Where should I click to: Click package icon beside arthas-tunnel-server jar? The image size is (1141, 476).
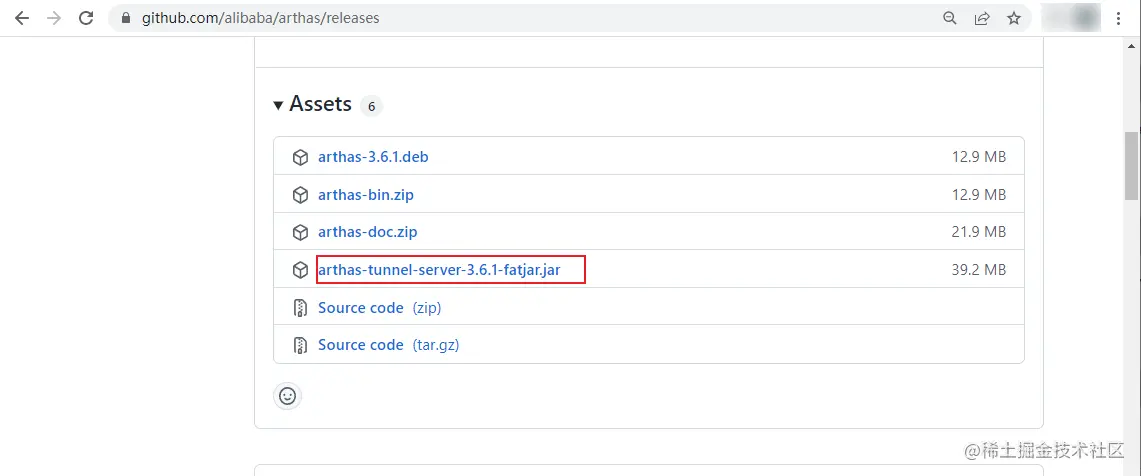coord(300,270)
